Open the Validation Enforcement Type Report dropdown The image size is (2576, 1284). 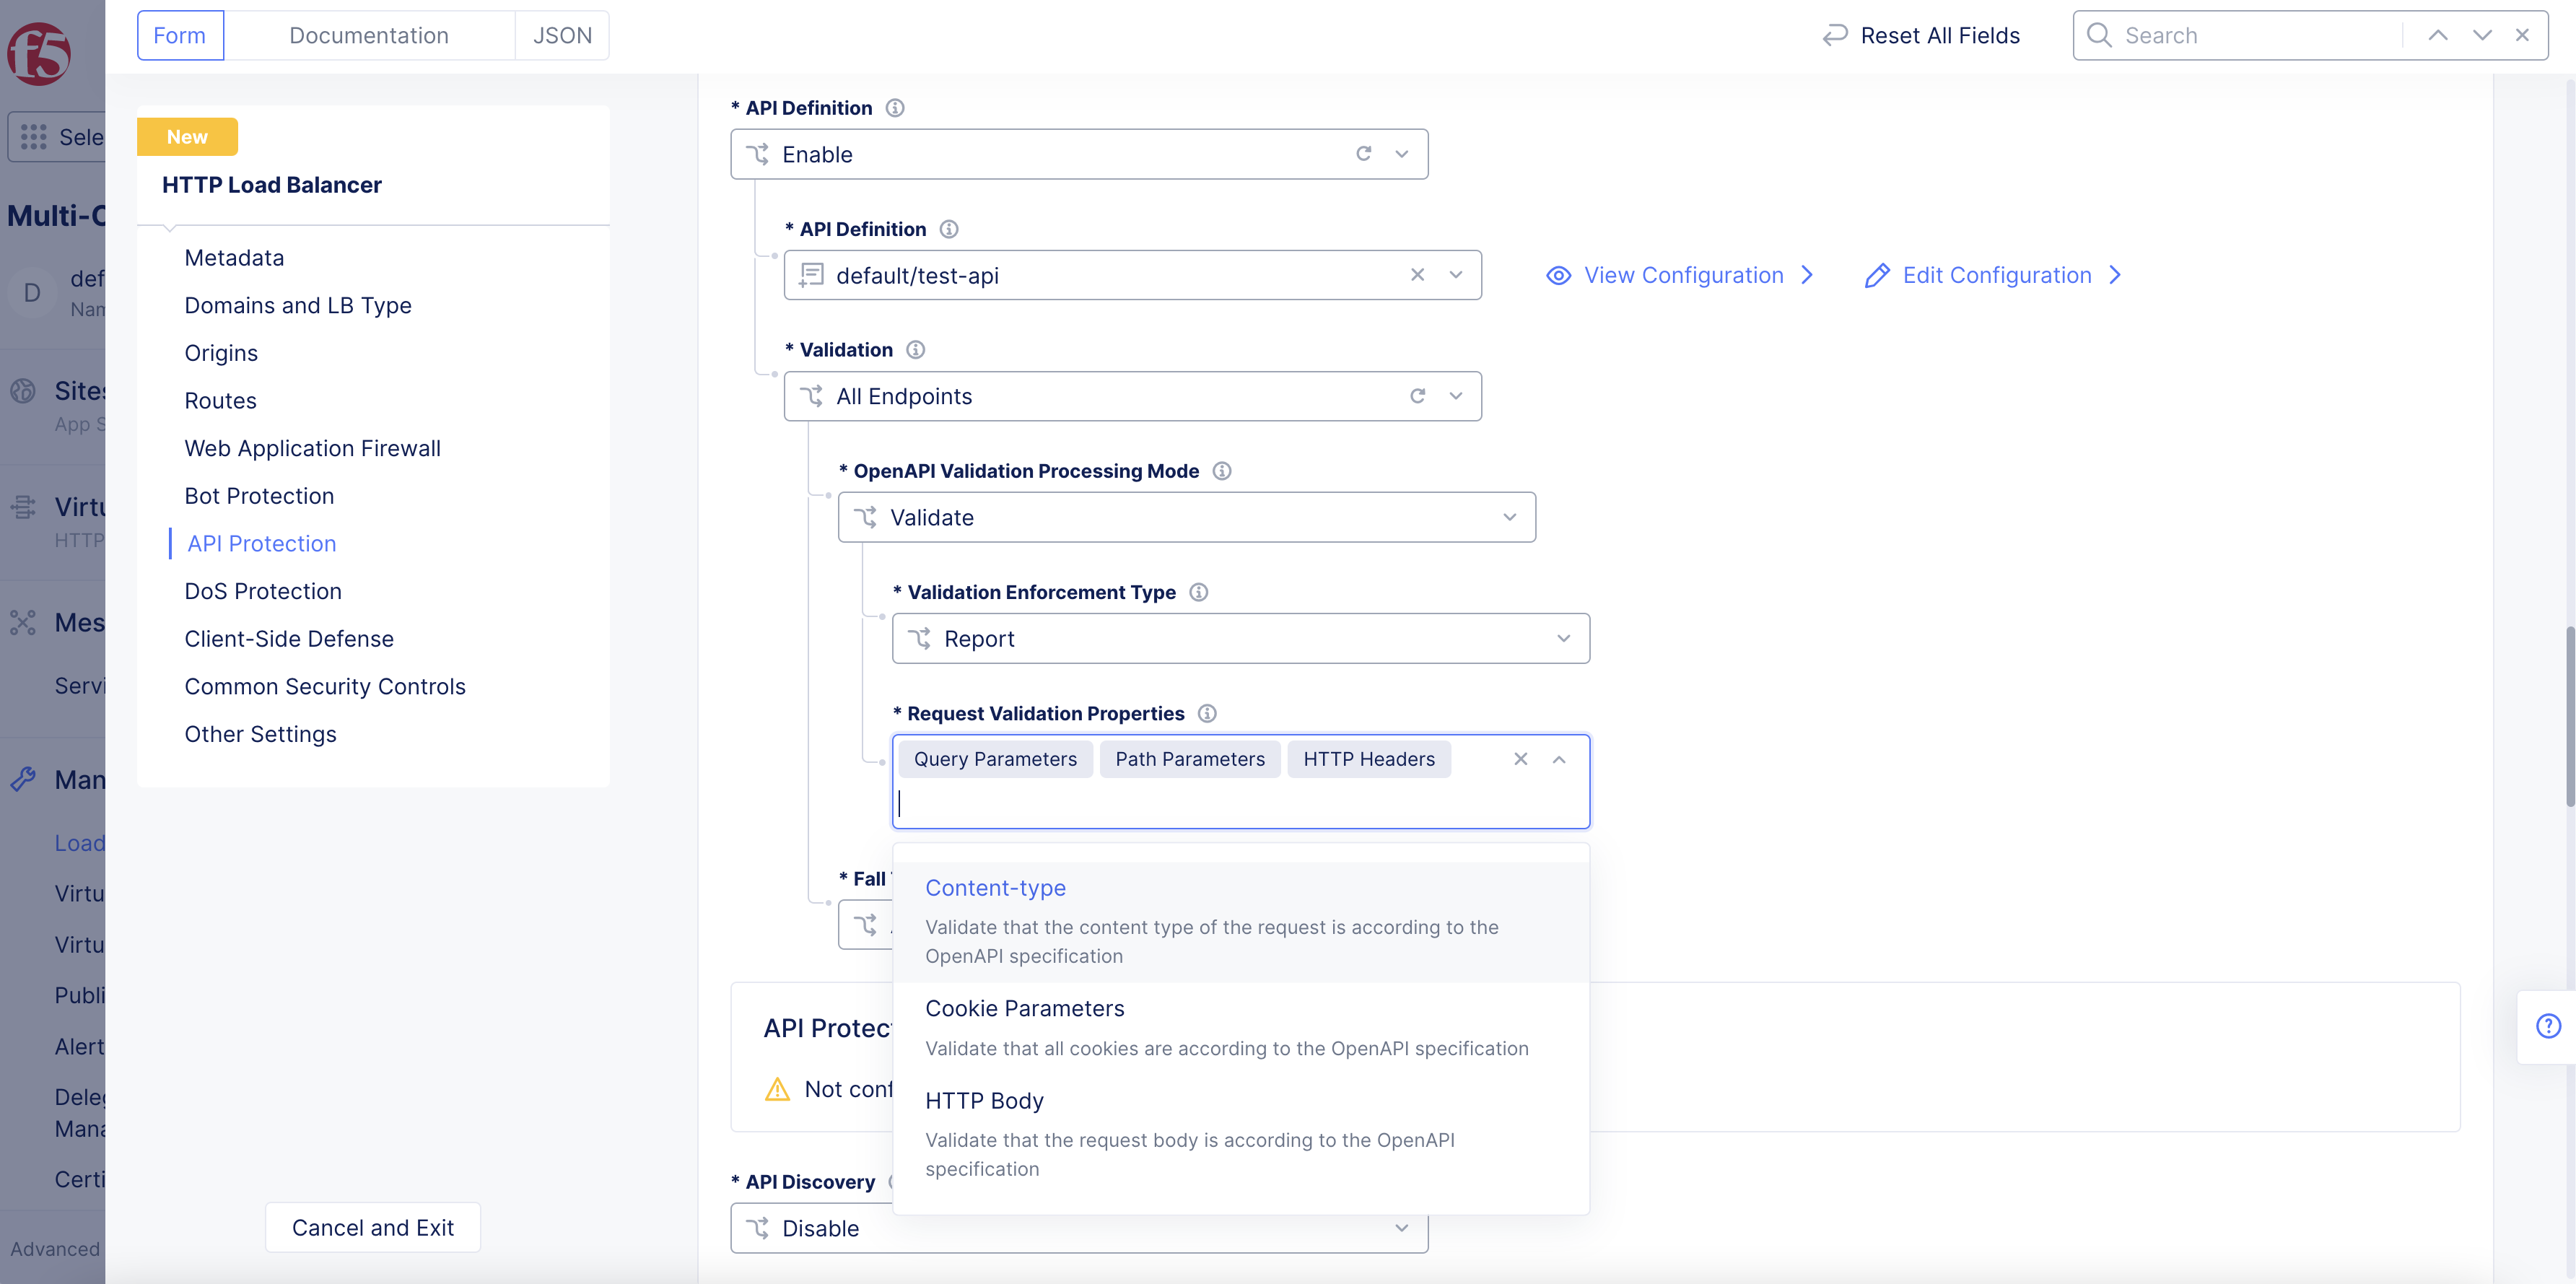coord(1240,638)
